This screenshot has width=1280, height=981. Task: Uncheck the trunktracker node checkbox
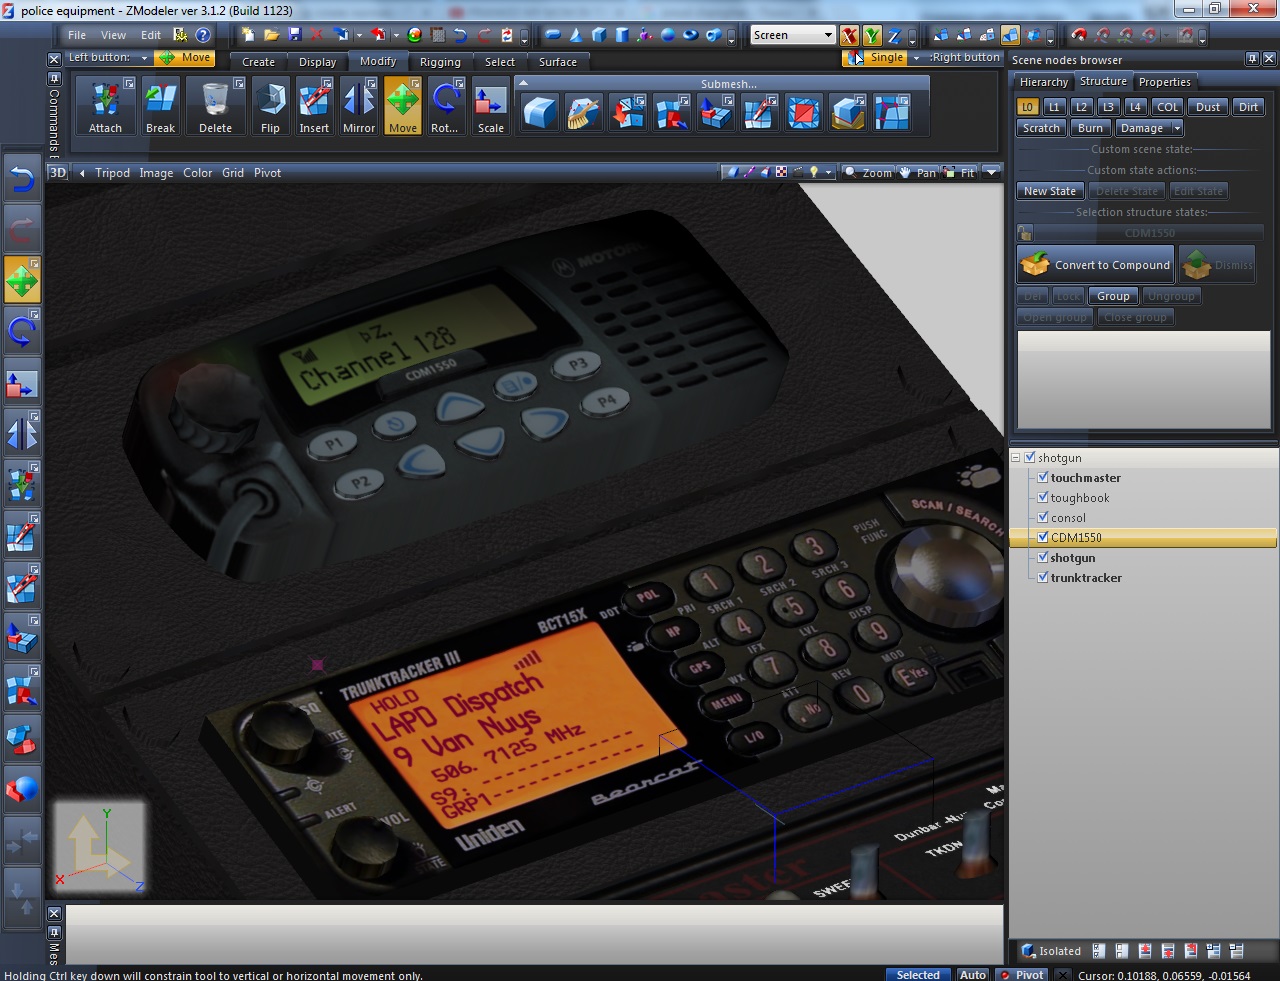coord(1043,577)
